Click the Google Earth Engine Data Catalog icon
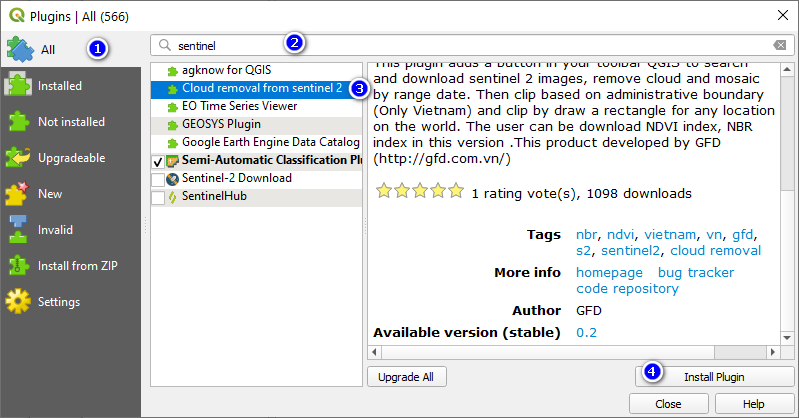Viewport: 799px width, 418px height. click(x=173, y=143)
